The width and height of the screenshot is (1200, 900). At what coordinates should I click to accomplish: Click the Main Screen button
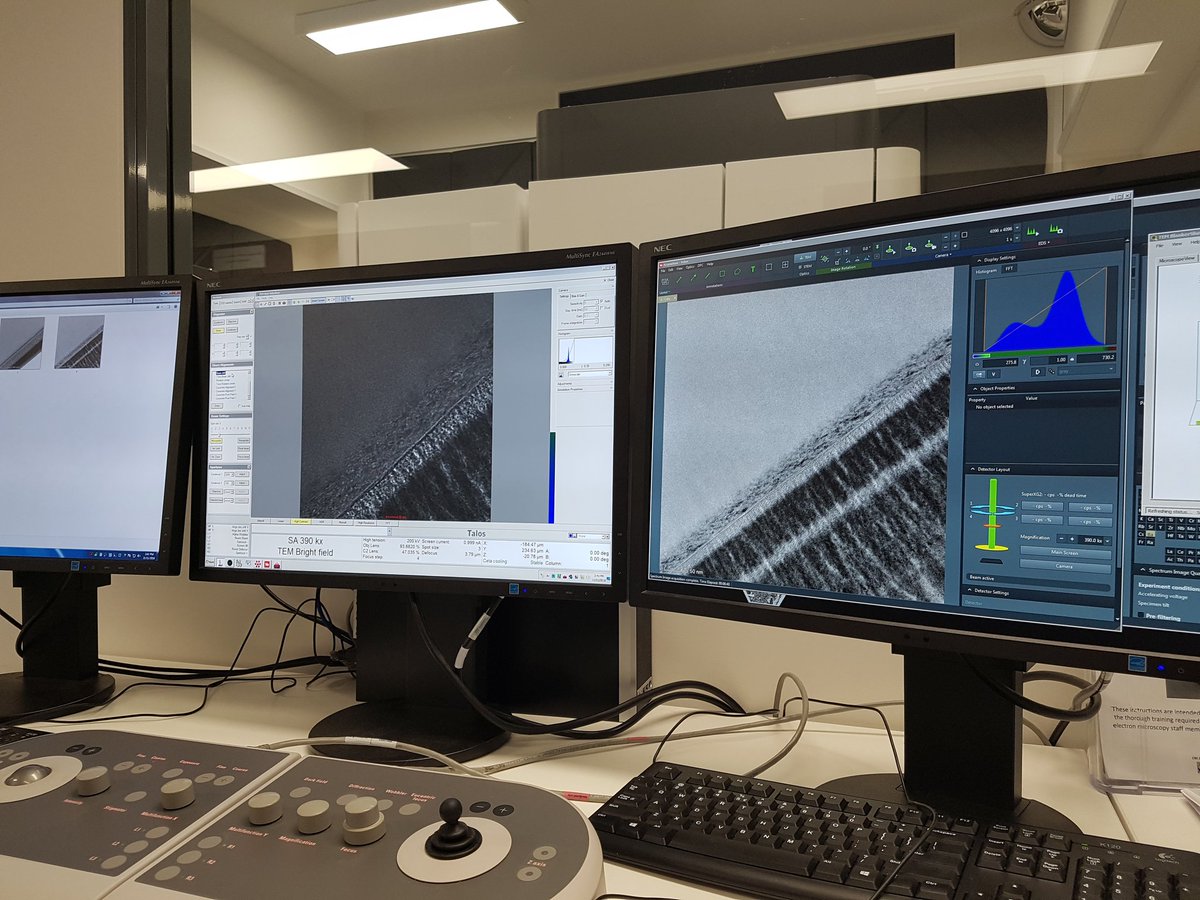tap(1066, 553)
